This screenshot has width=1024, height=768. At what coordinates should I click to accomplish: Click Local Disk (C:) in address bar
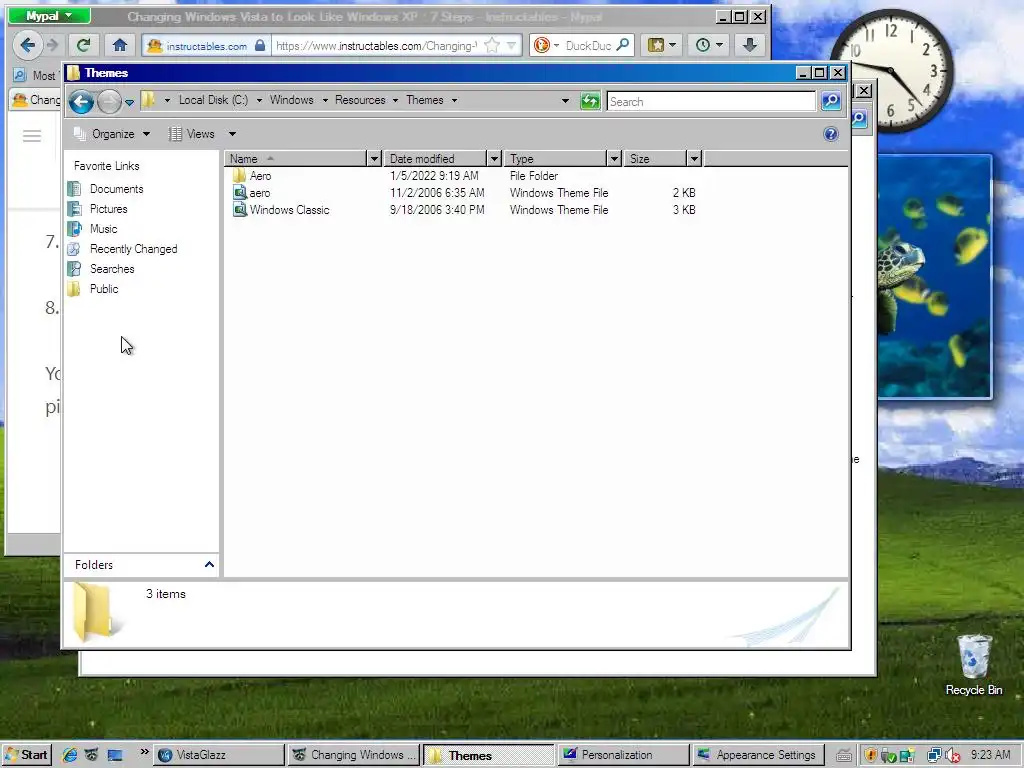(x=214, y=100)
